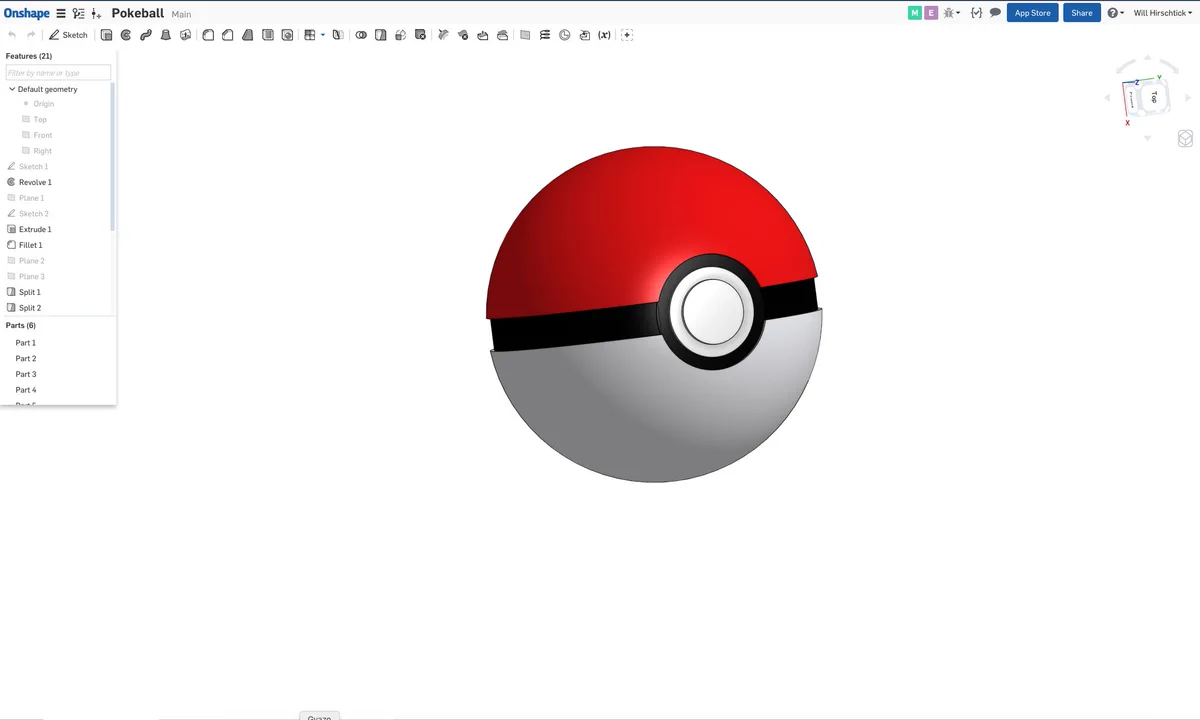Viewport: 1200px width, 720px height.
Task: Select the Mirror tool in the toolbar
Action: [337, 35]
